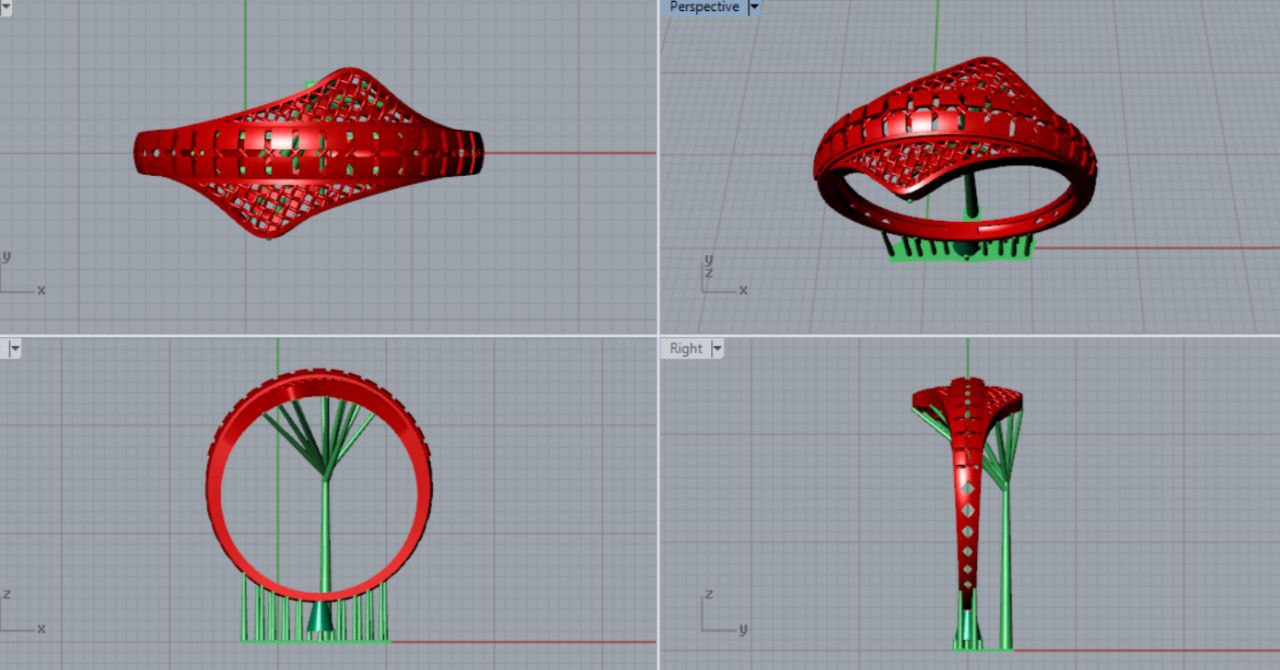Open the bottom-left viewport menu arrow
This screenshot has width=1280, height=670.
pyautogui.click(x=14, y=348)
